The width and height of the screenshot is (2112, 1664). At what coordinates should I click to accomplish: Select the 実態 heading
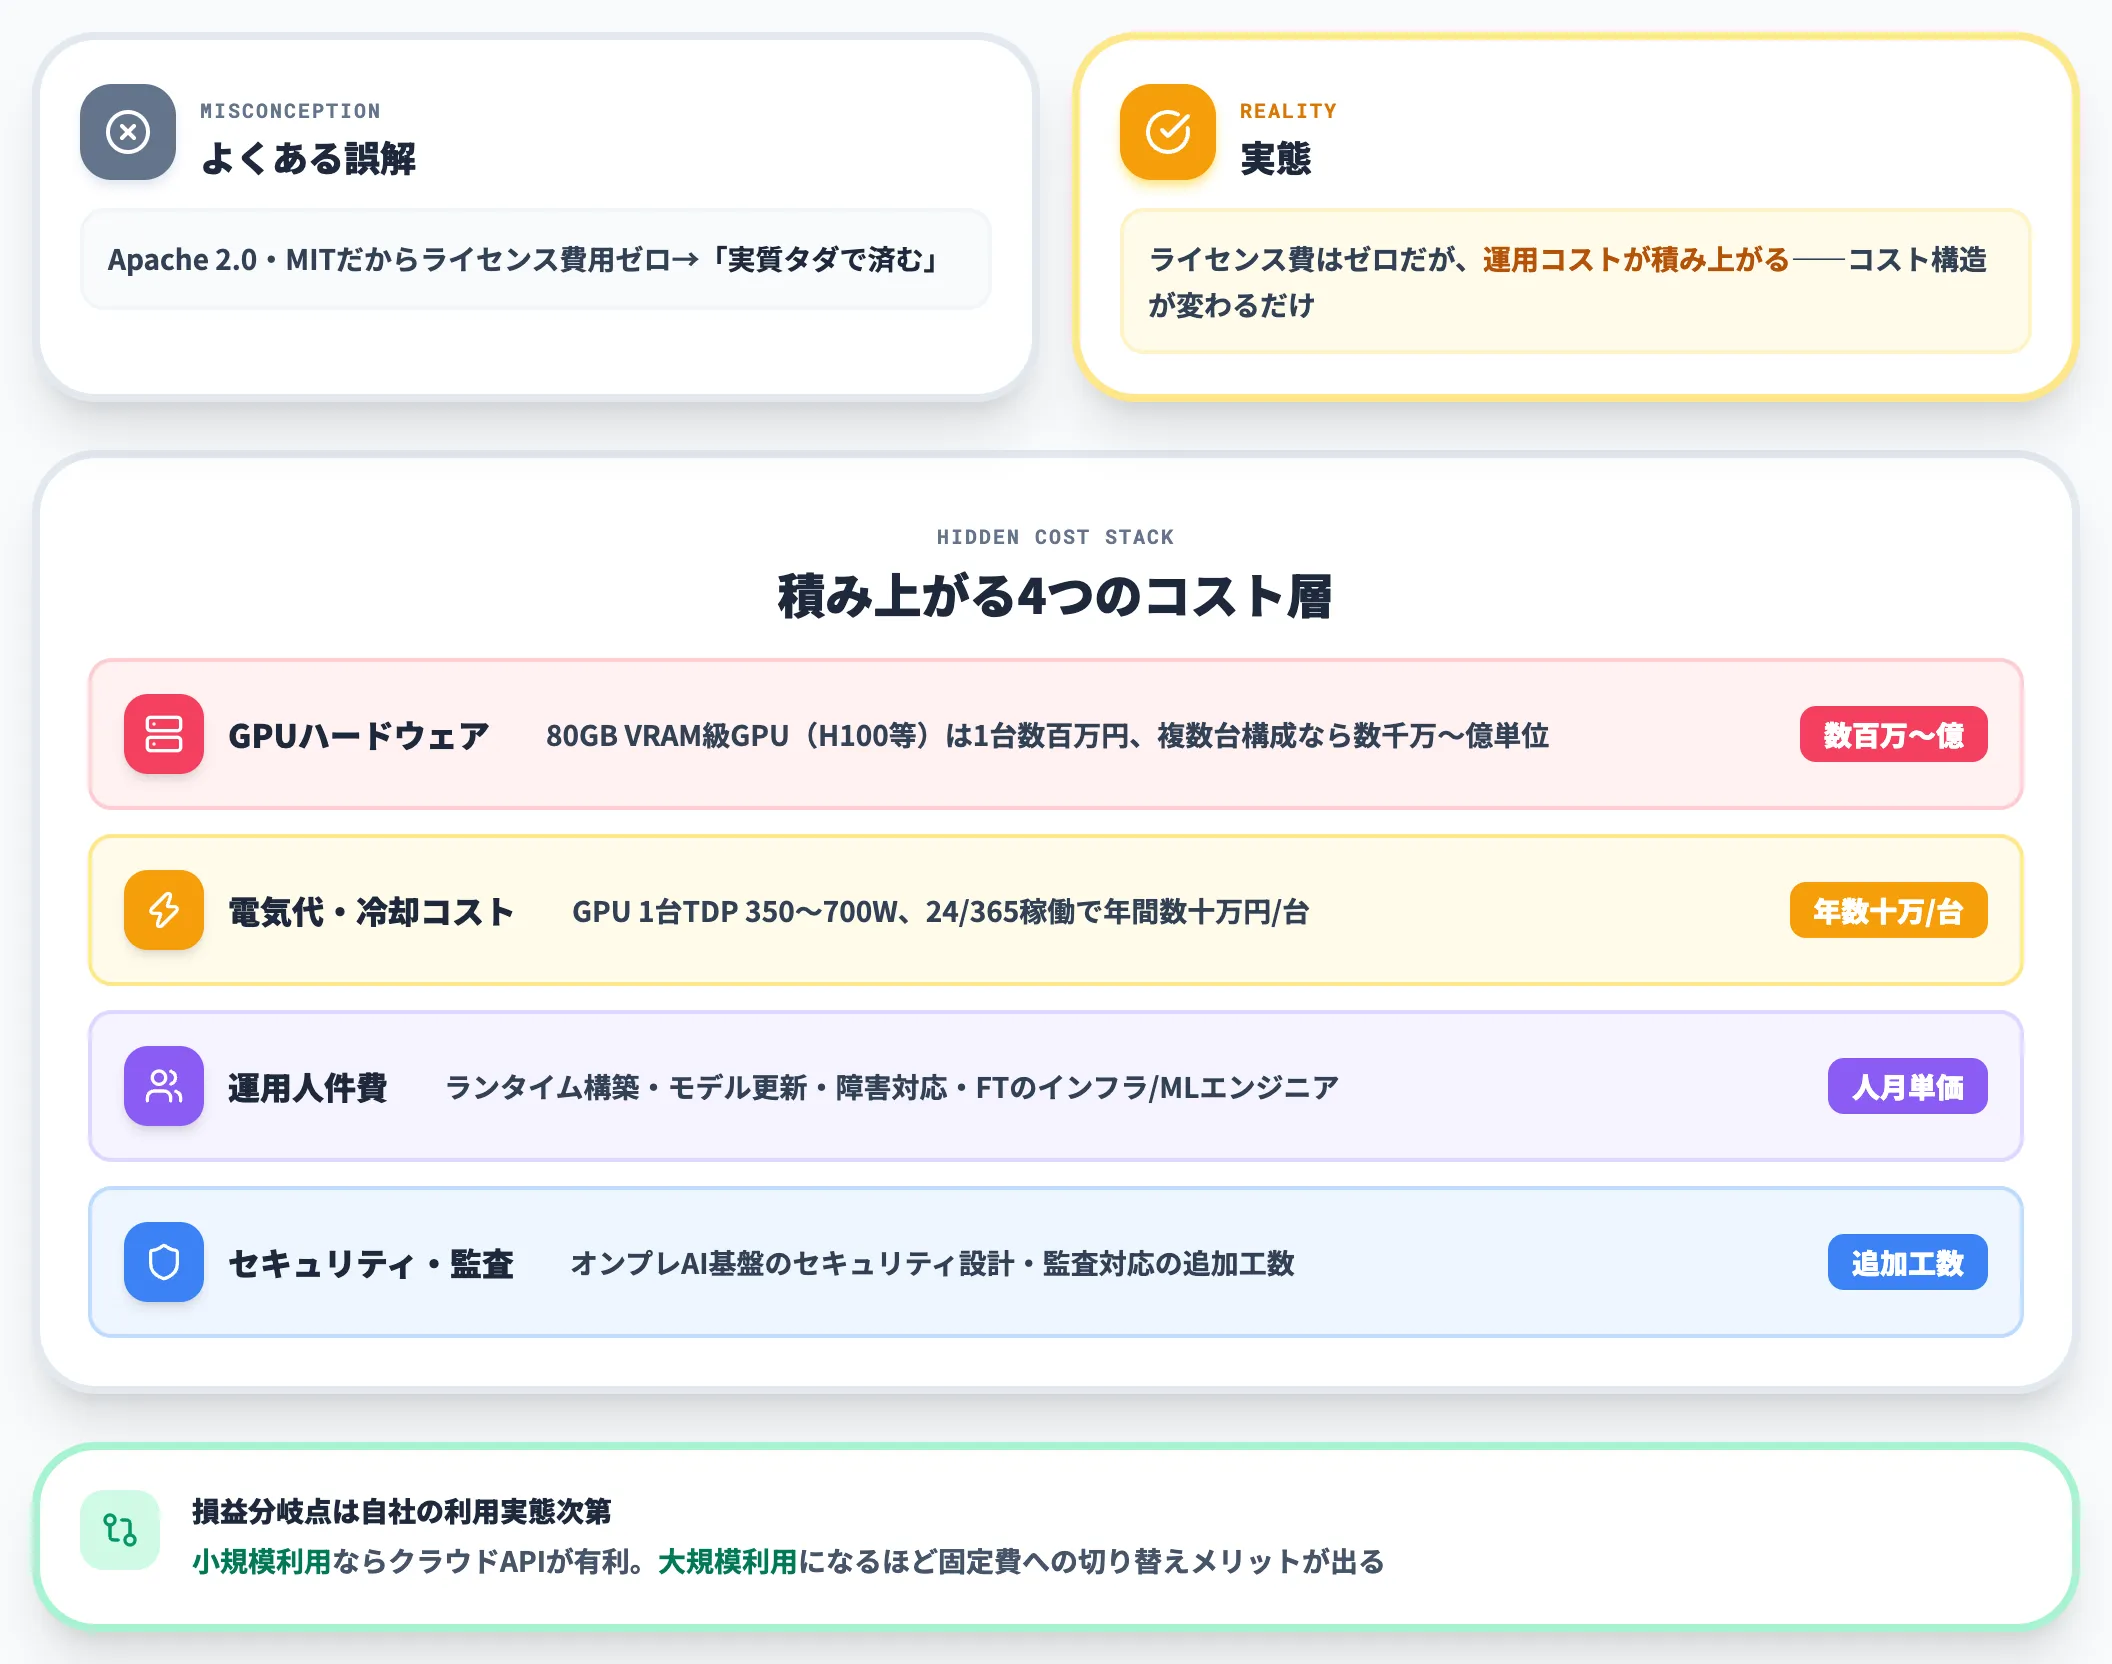point(1275,158)
